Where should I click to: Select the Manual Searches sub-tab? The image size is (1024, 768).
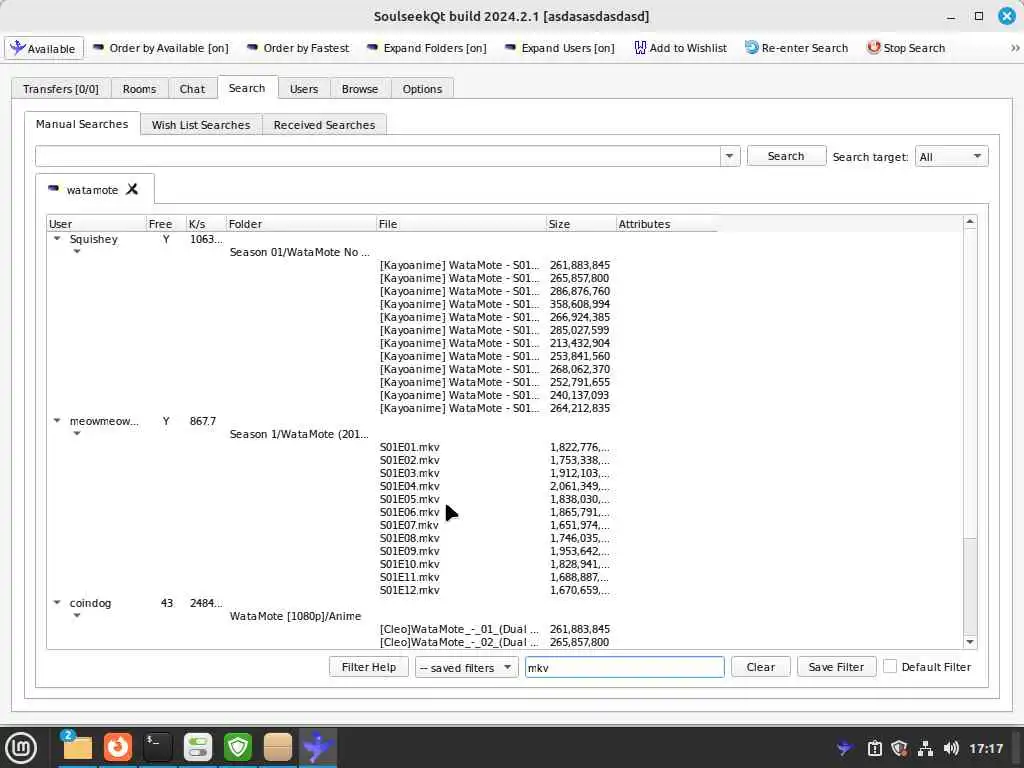(x=82, y=124)
